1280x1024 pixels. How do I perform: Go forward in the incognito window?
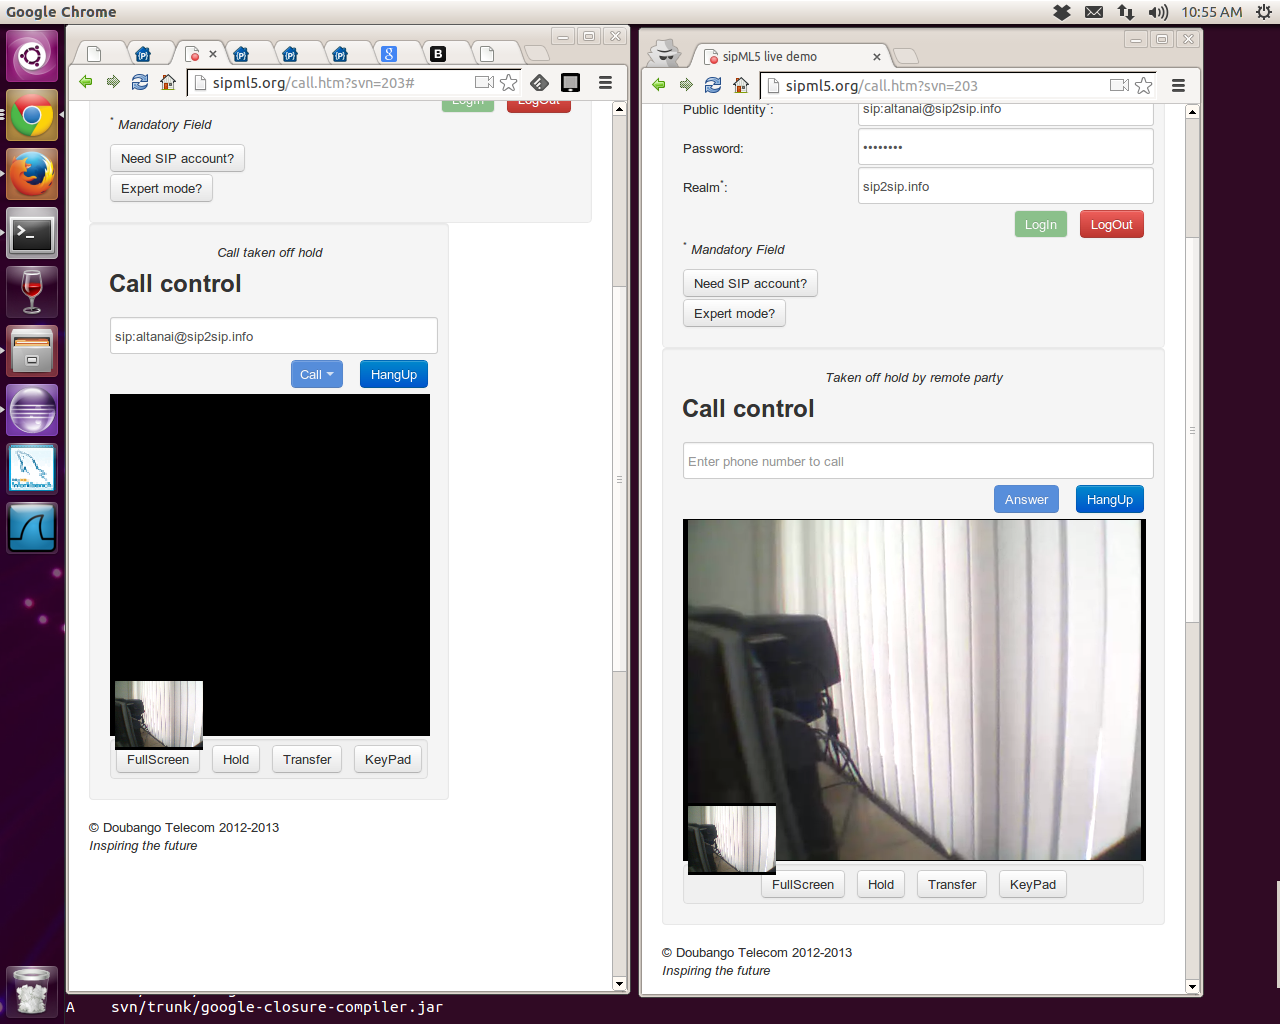click(686, 85)
